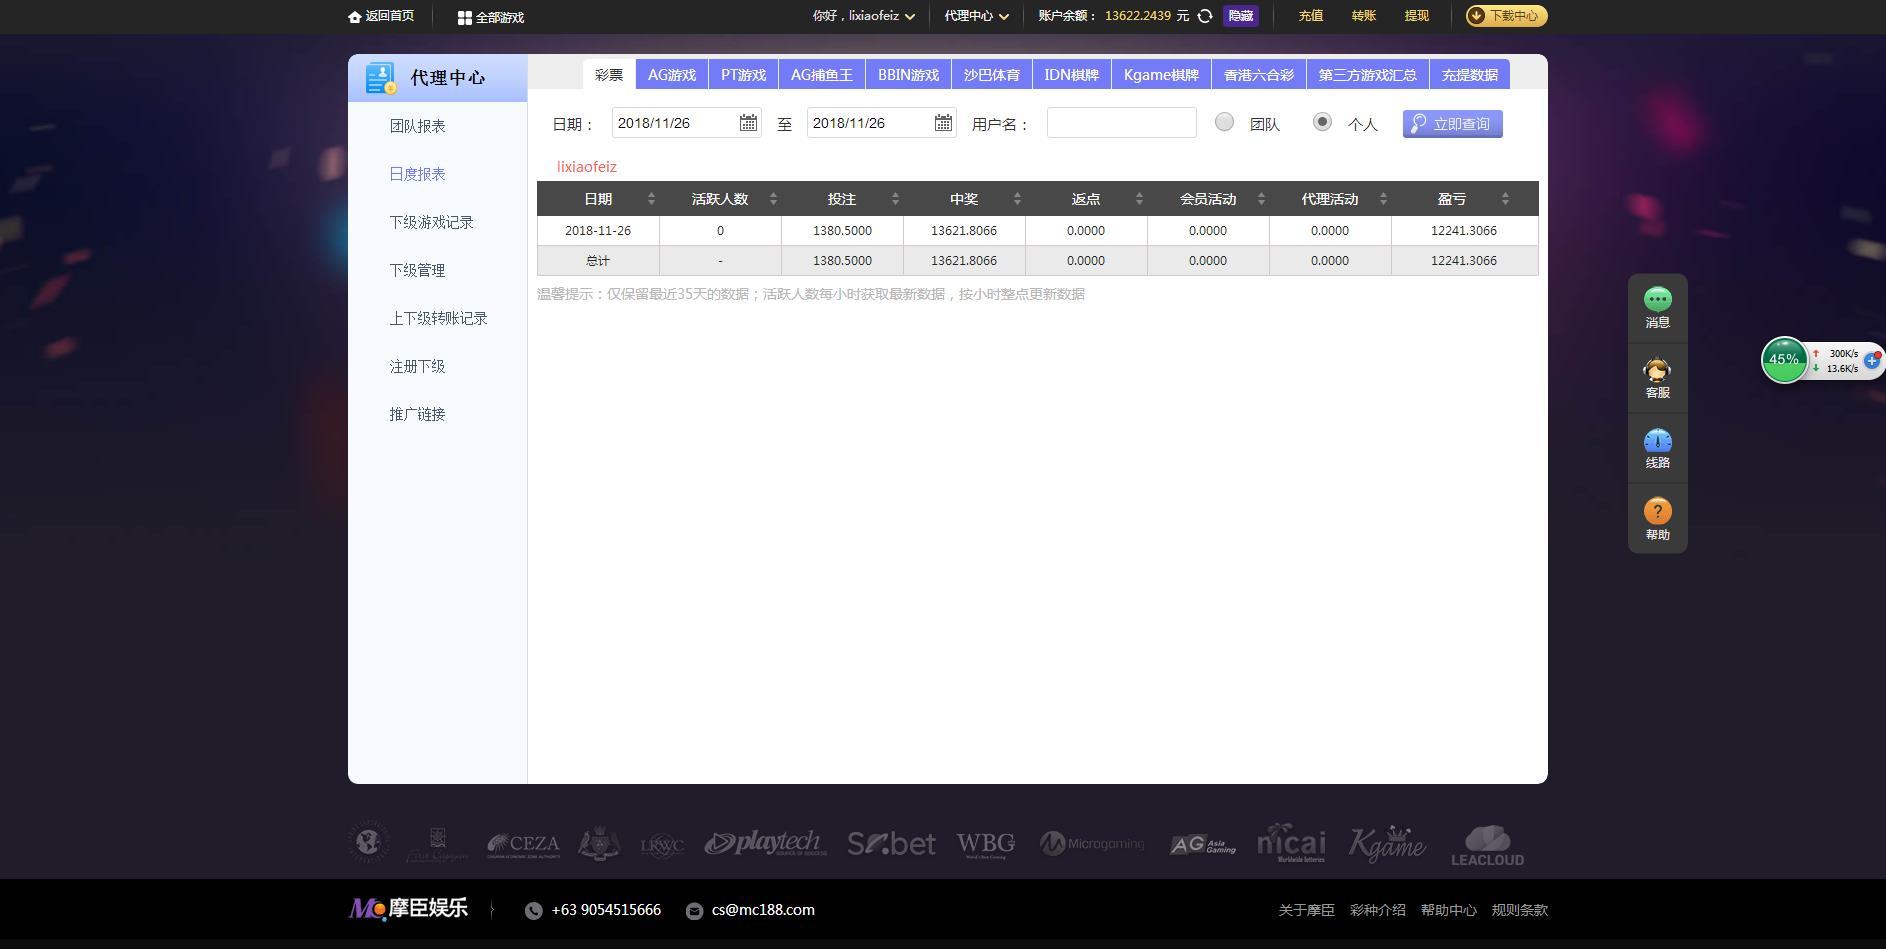This screenshot has height=949, width=1886.
Task: Open the 线路 line speed icon
Action: tap(1658, 441)
